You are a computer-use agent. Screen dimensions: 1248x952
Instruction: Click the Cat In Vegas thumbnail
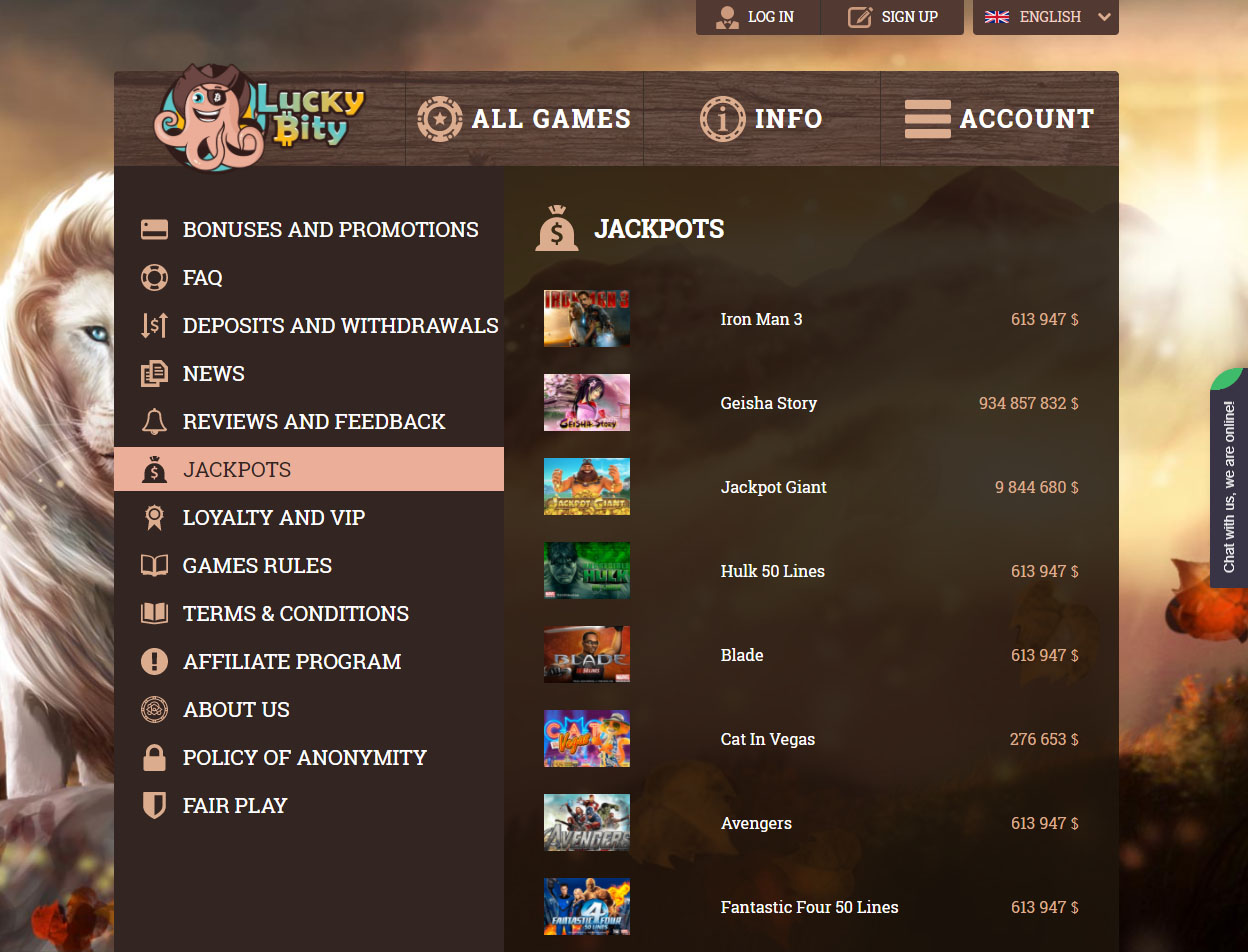coord(587,739)
